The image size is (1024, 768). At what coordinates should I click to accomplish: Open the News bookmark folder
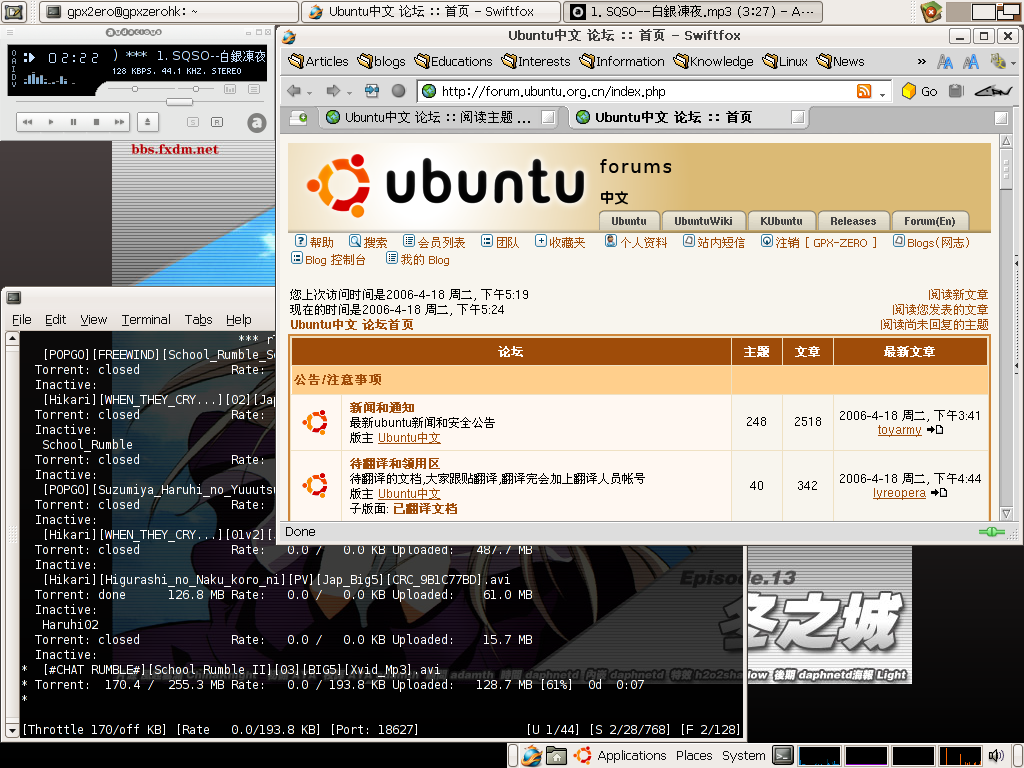[x=840, y=61]
